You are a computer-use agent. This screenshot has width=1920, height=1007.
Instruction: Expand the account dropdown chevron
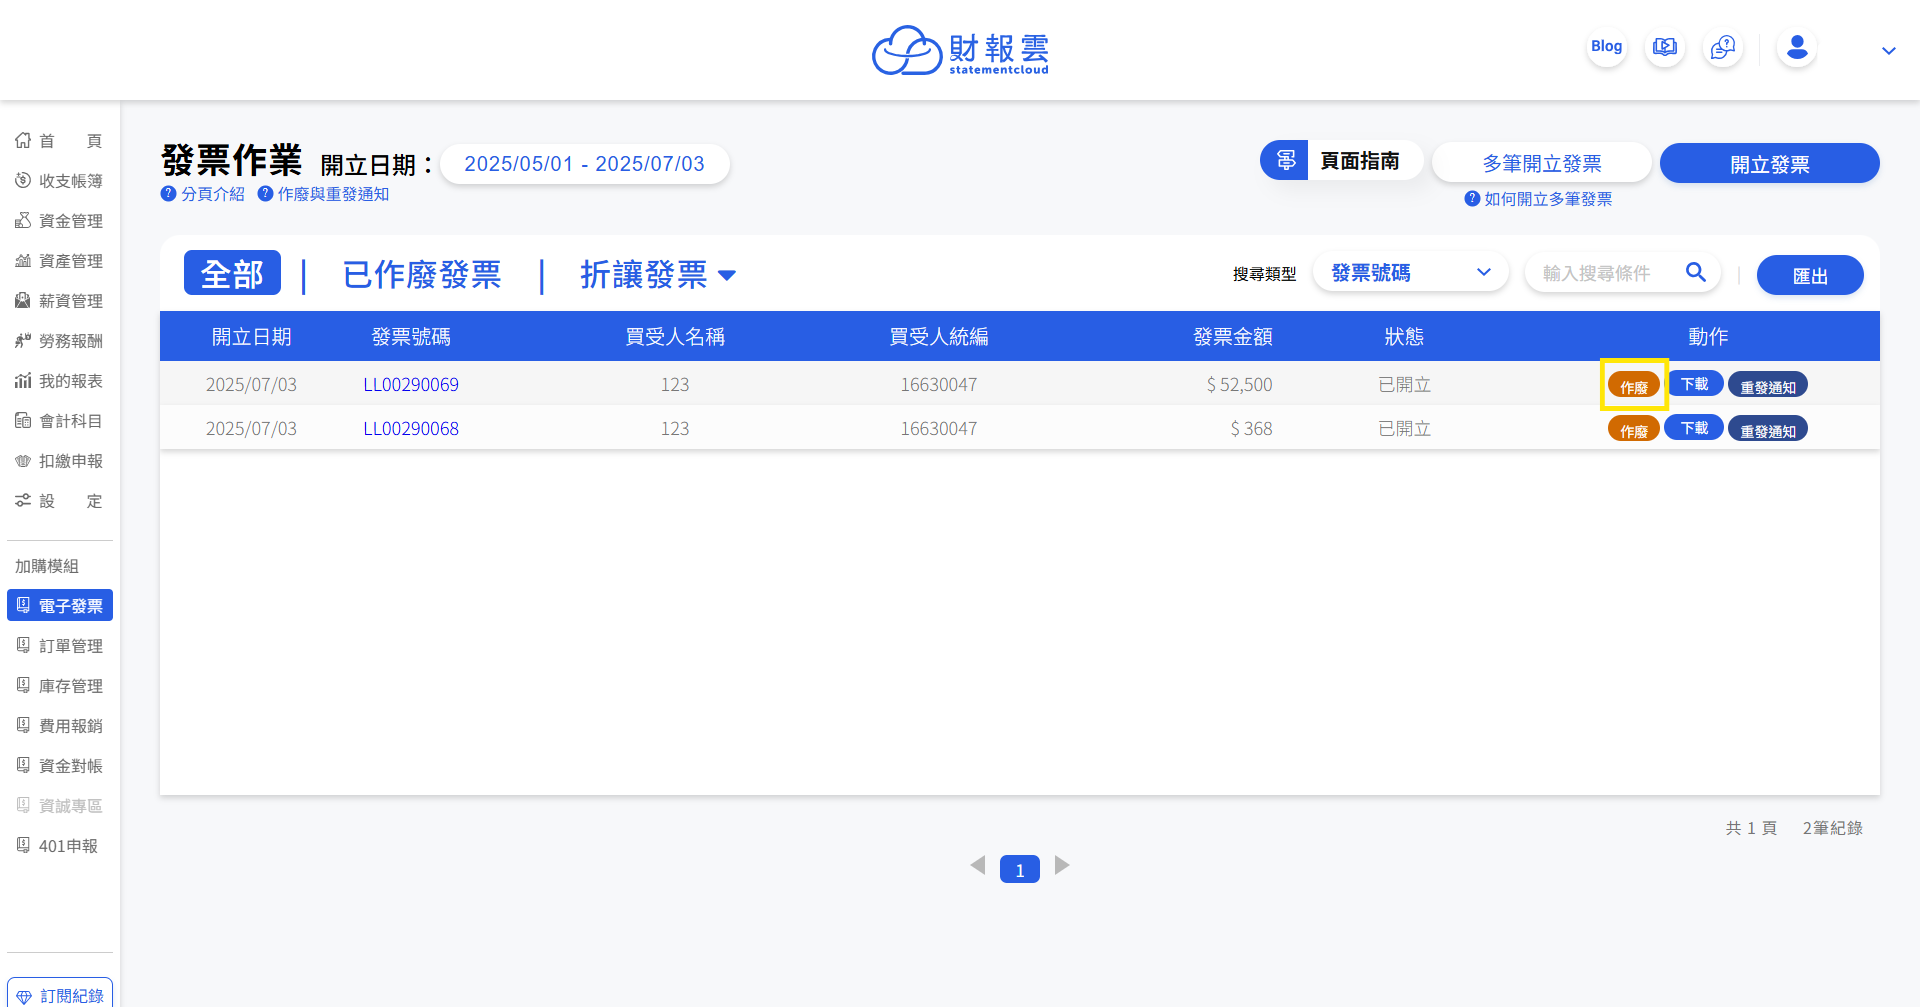(1889, 51)
